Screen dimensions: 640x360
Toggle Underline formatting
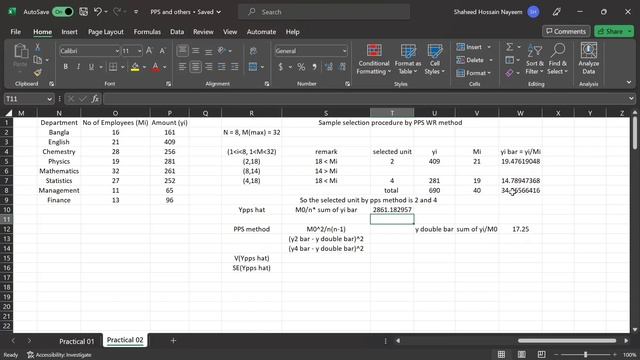[91, 67]
